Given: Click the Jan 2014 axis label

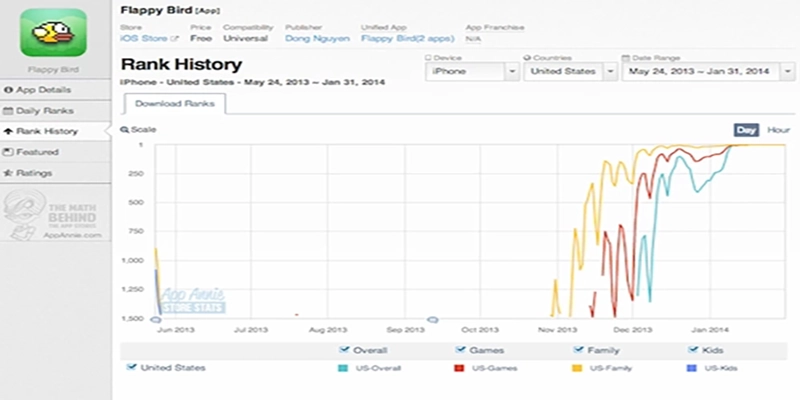Looking at the screenshot, I should click(712, 330).
